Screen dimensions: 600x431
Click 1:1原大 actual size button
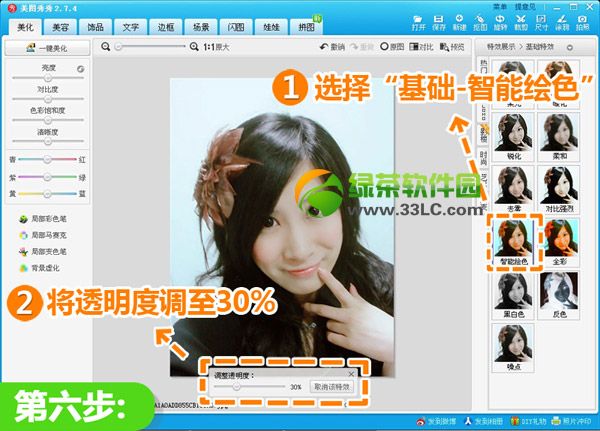[216, 47]
